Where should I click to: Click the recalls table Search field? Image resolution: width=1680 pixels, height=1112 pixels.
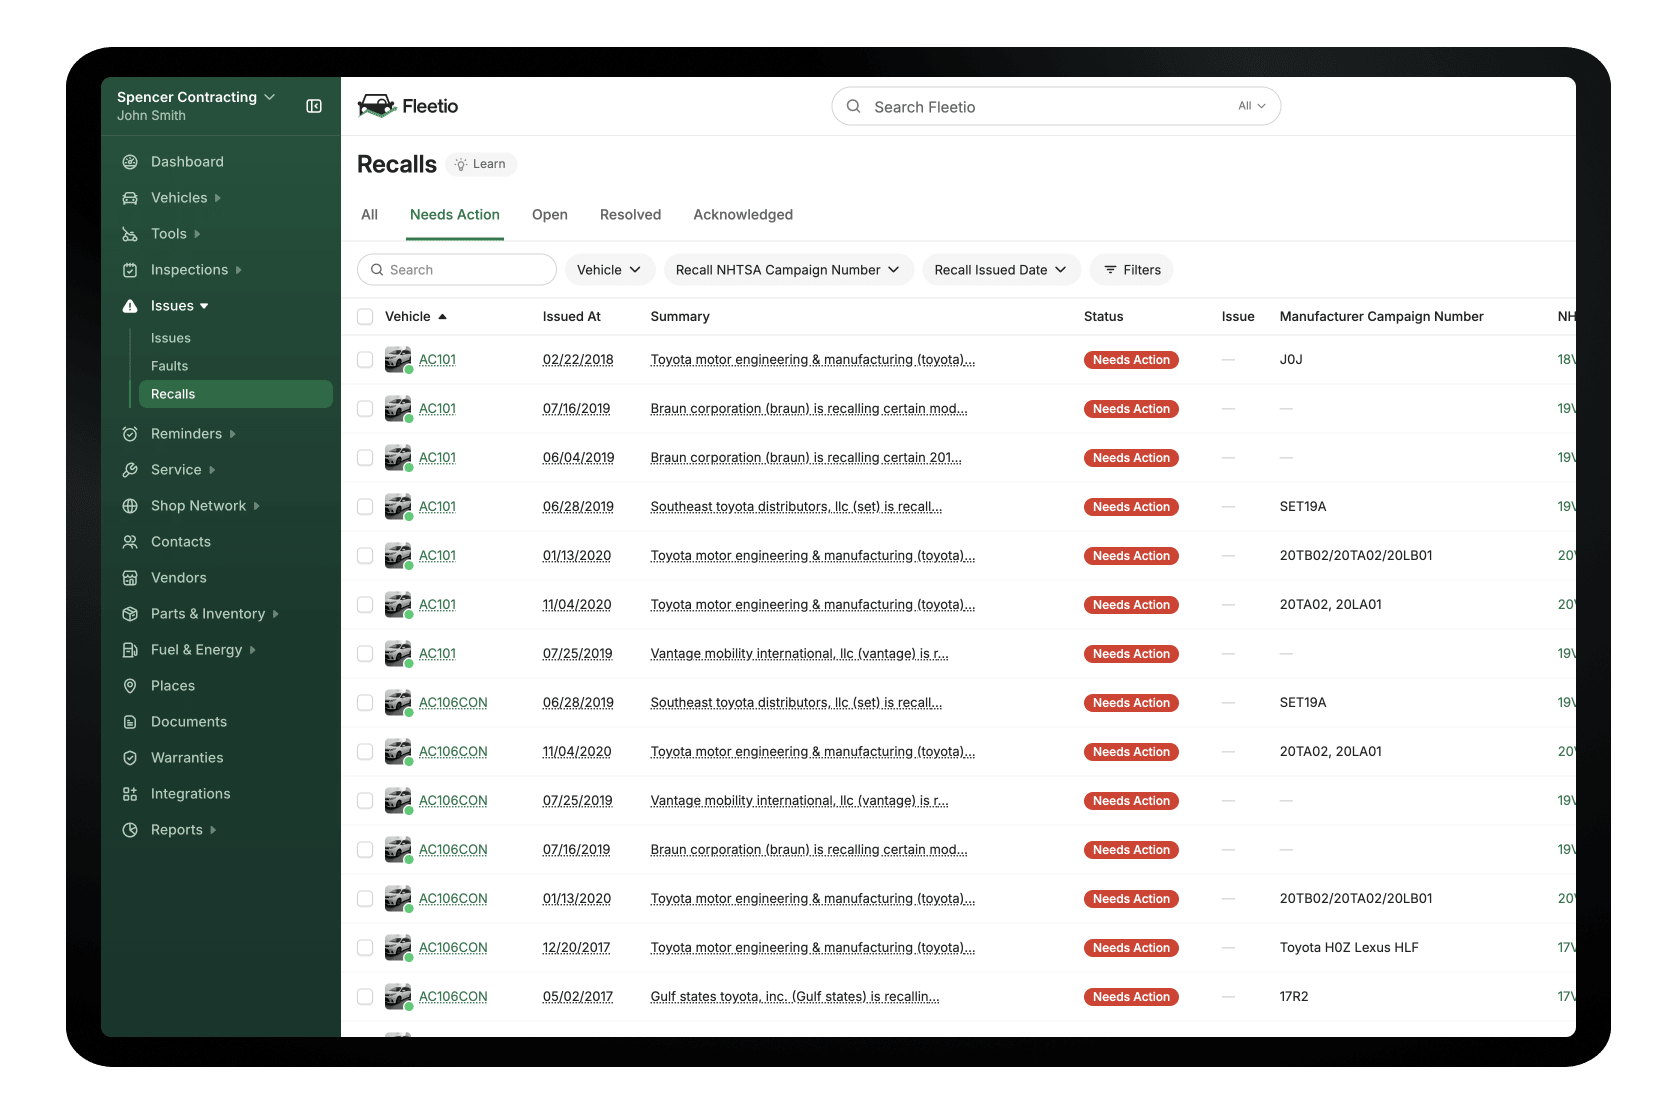click(457, 270)
